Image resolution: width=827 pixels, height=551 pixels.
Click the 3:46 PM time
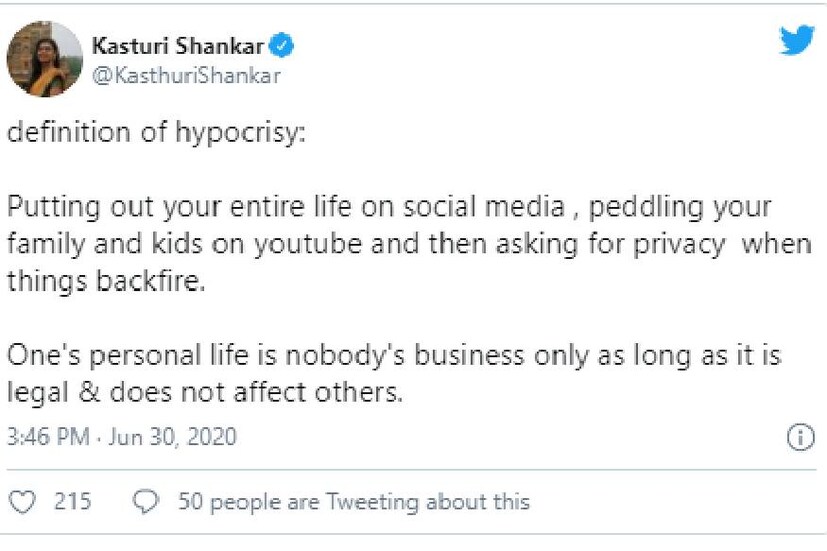click(x=45, y=438)
